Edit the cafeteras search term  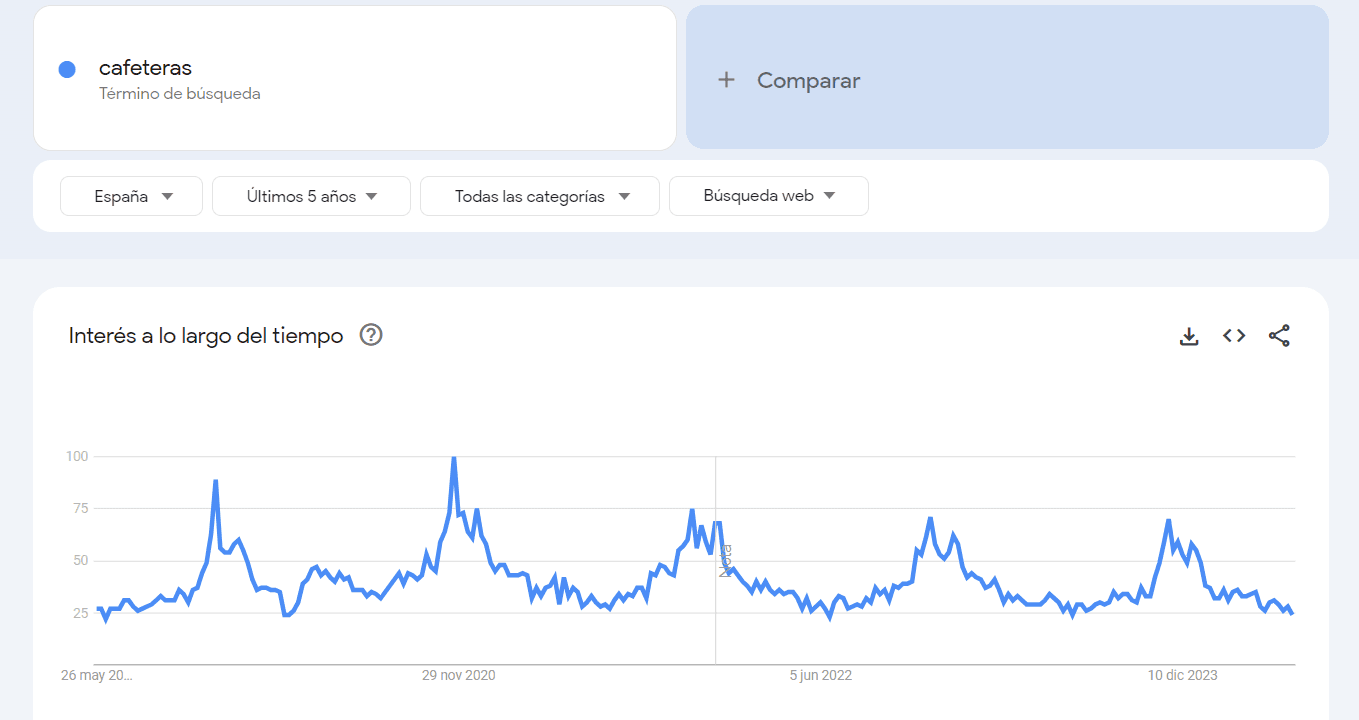pos(145,68)
